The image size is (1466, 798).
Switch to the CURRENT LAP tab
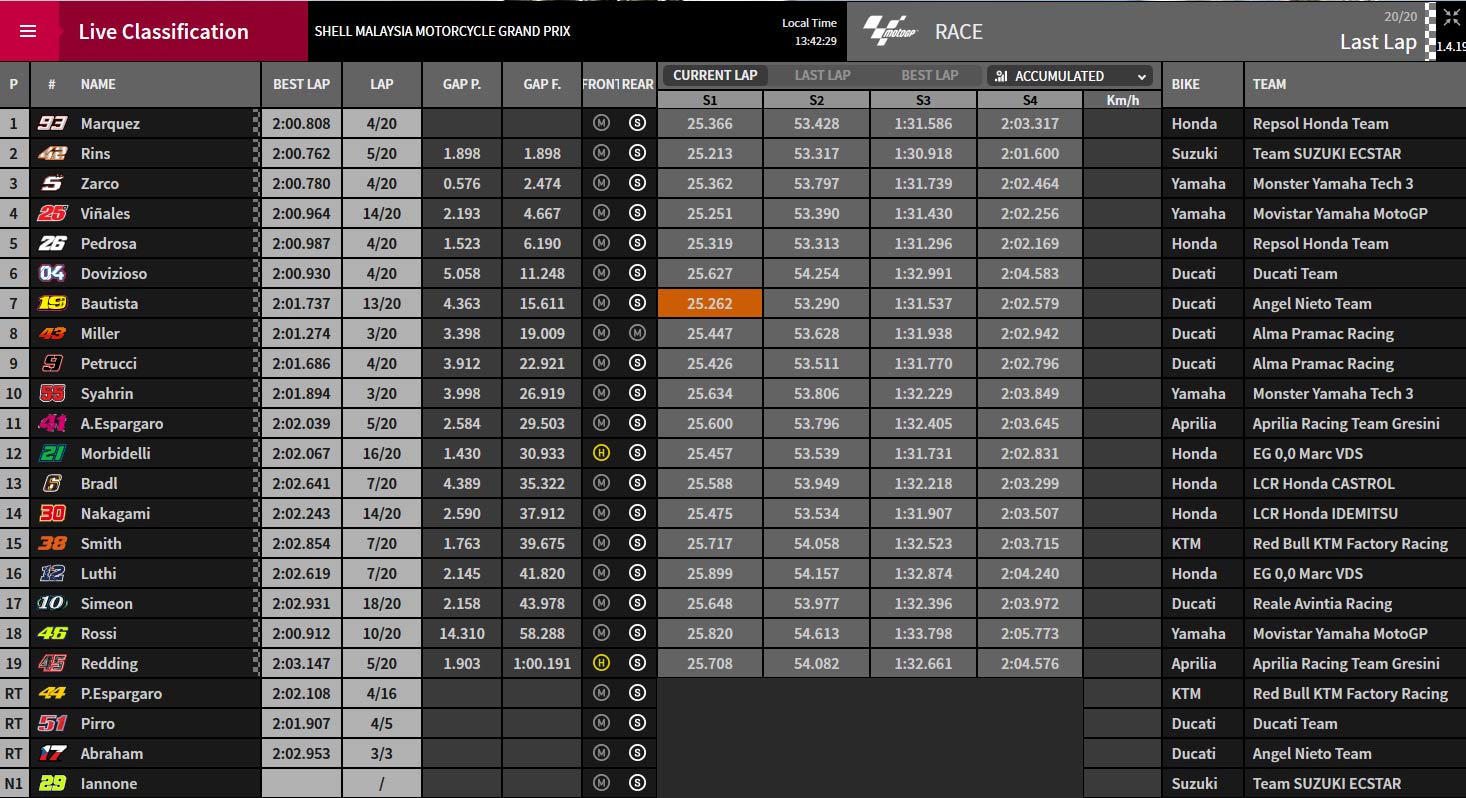(715, 75)
